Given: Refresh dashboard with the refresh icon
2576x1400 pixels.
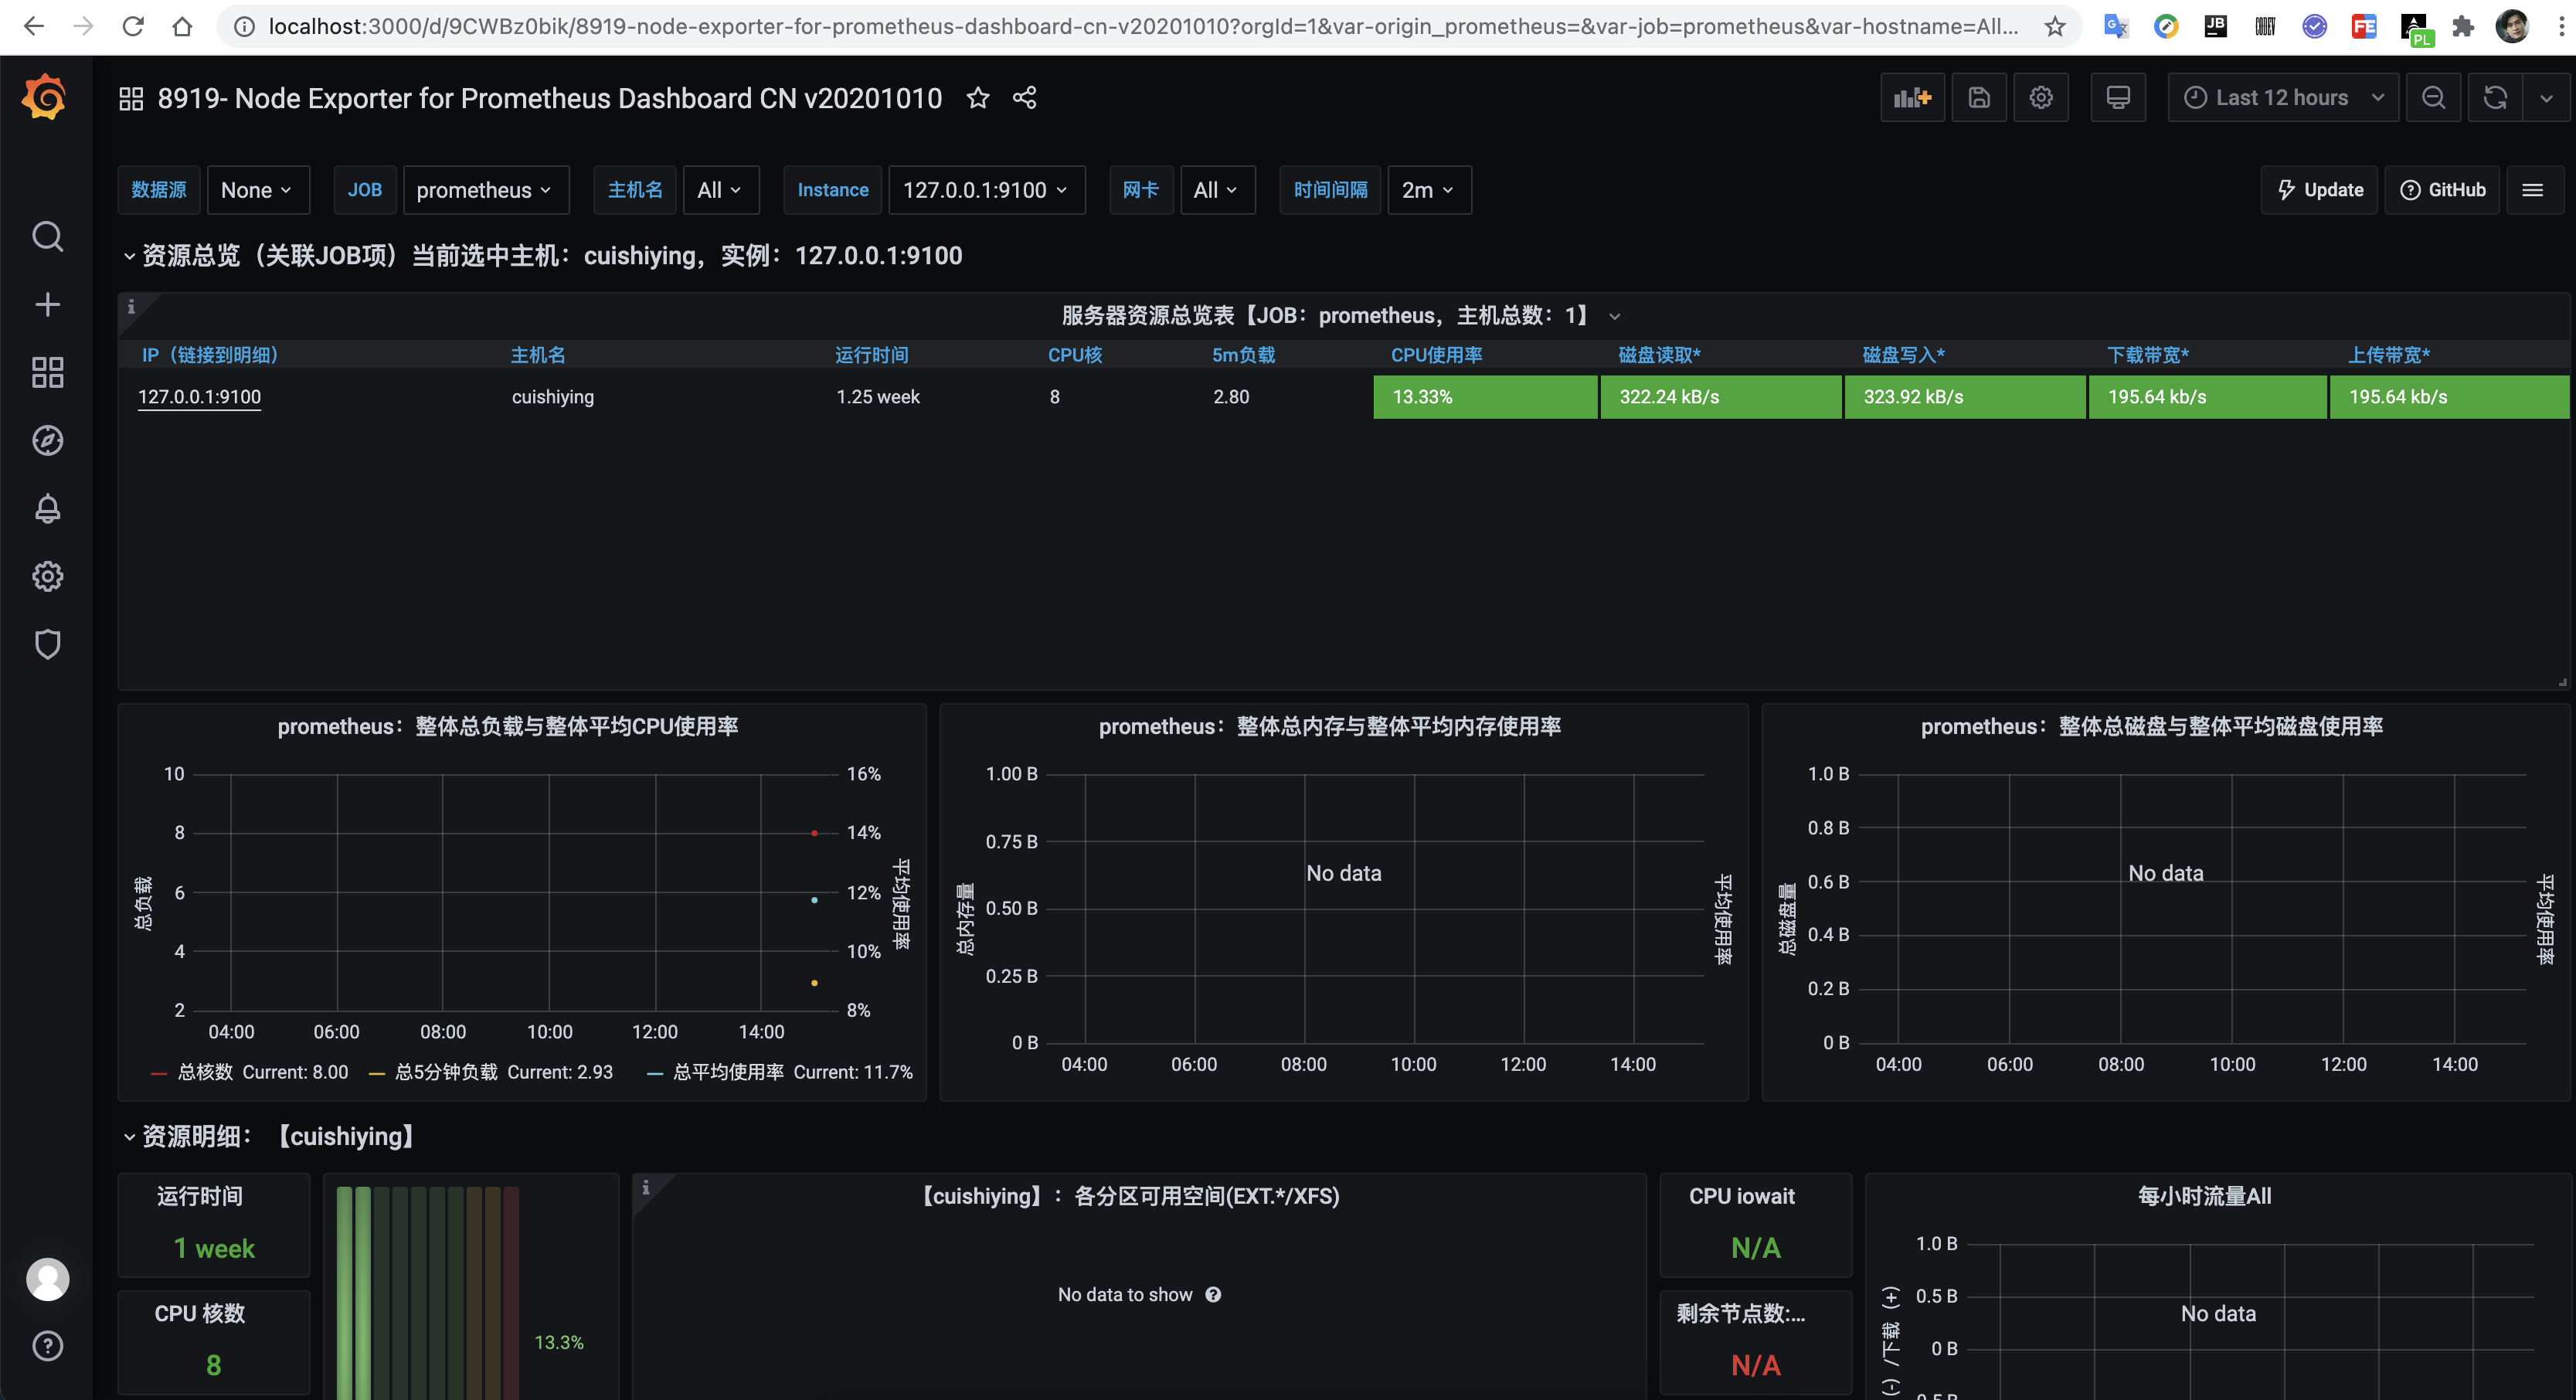Looking at the screenshot, I should pyautogui.click(x=2495, y=98).
